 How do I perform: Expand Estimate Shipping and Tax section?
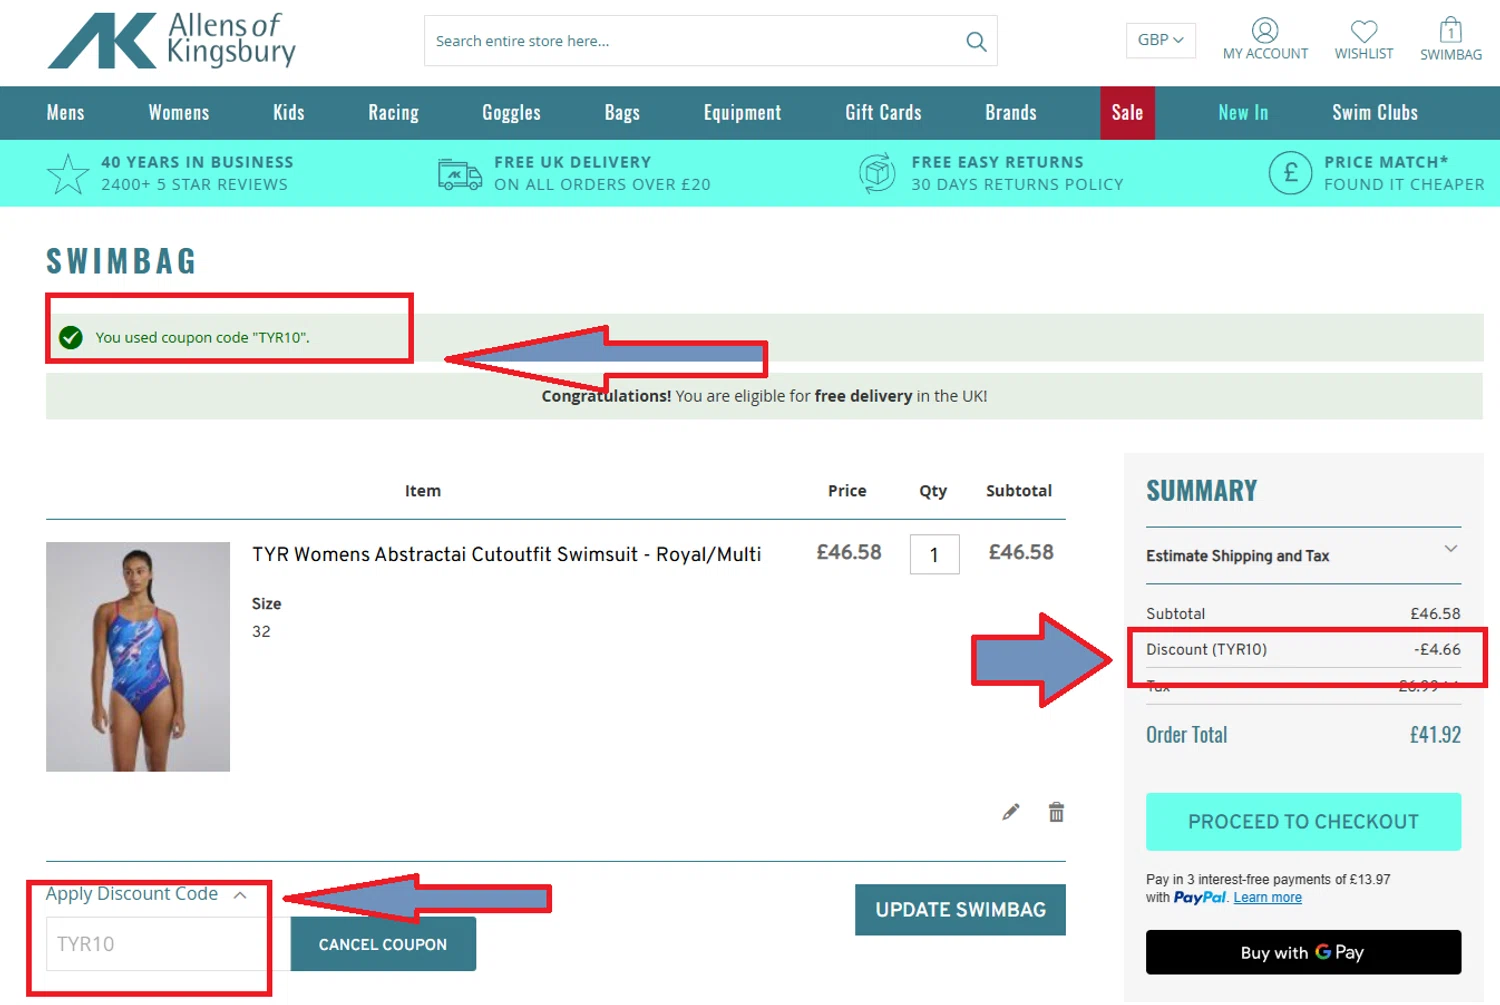pyautogui.click(x=1303, y=556)
